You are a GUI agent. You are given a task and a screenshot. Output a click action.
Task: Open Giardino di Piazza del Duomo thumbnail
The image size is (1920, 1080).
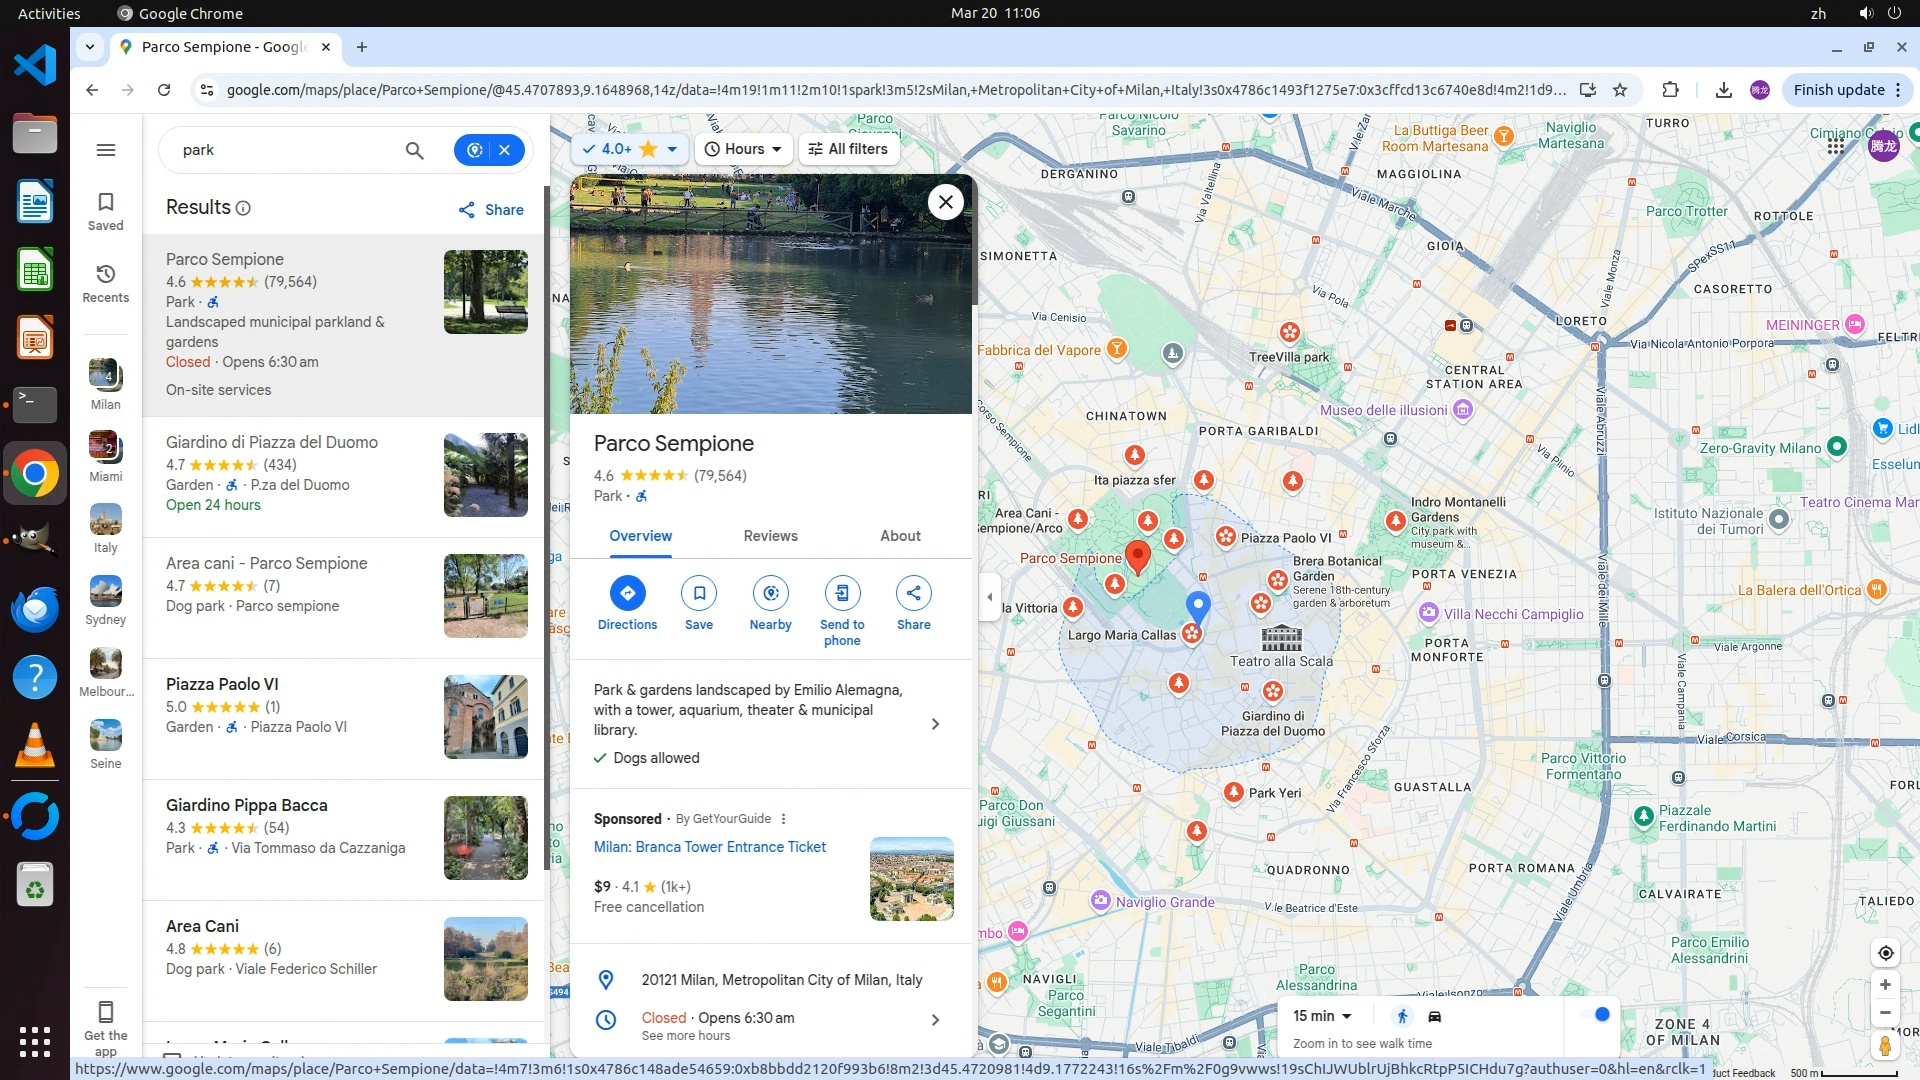(x=485, y=475)
